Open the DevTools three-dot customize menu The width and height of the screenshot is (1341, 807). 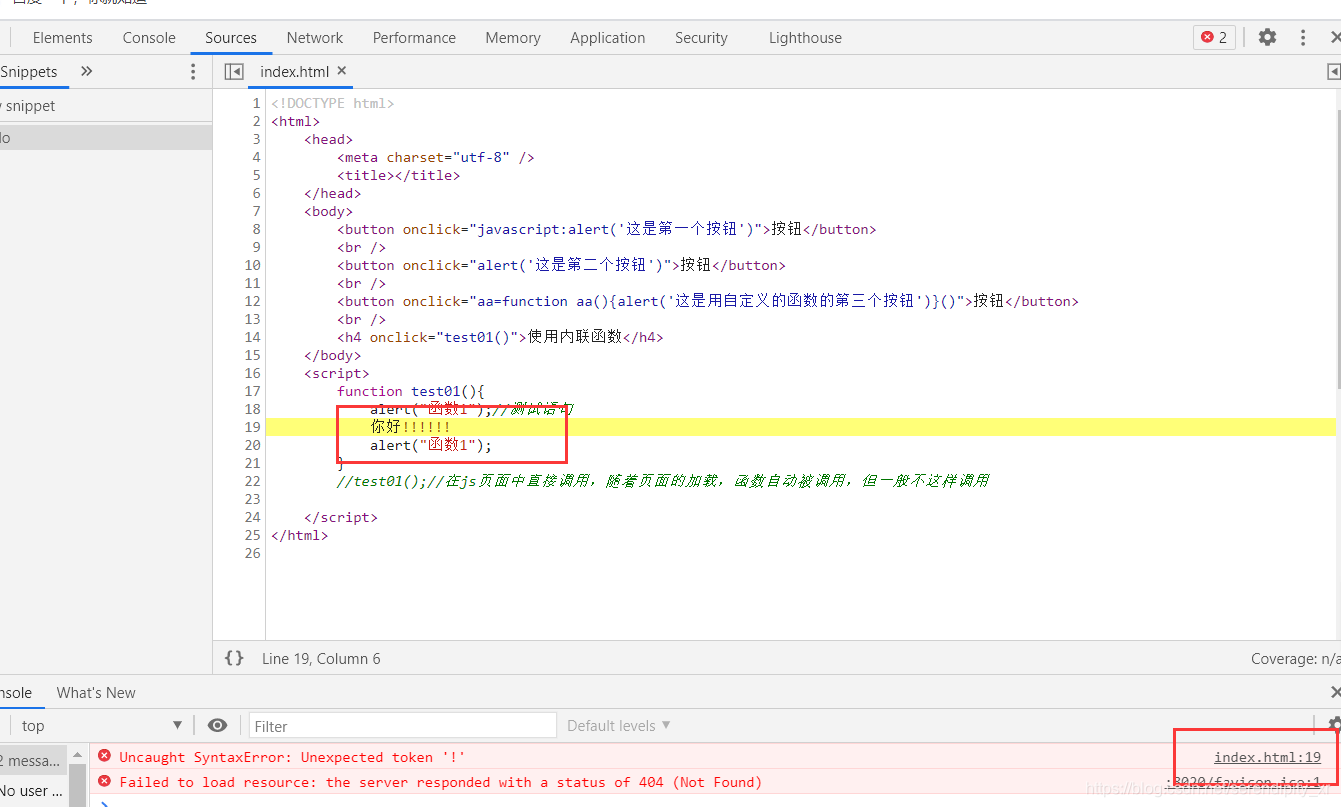coord(1302,37)
